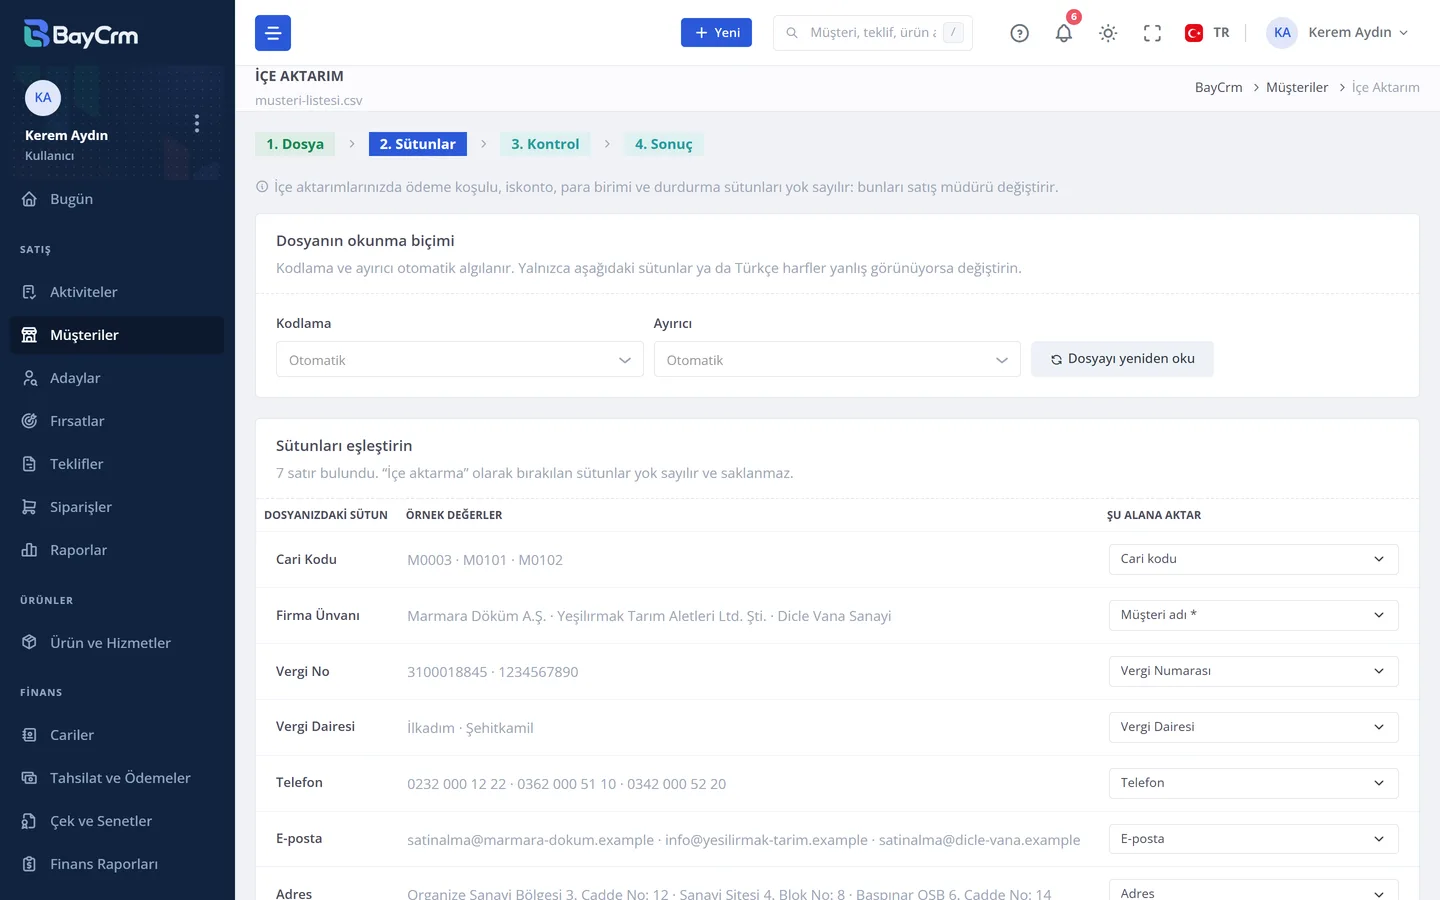
Task: Click the Turkish flag language icon
Action: pyautogui.click(x=1193, y=33)
